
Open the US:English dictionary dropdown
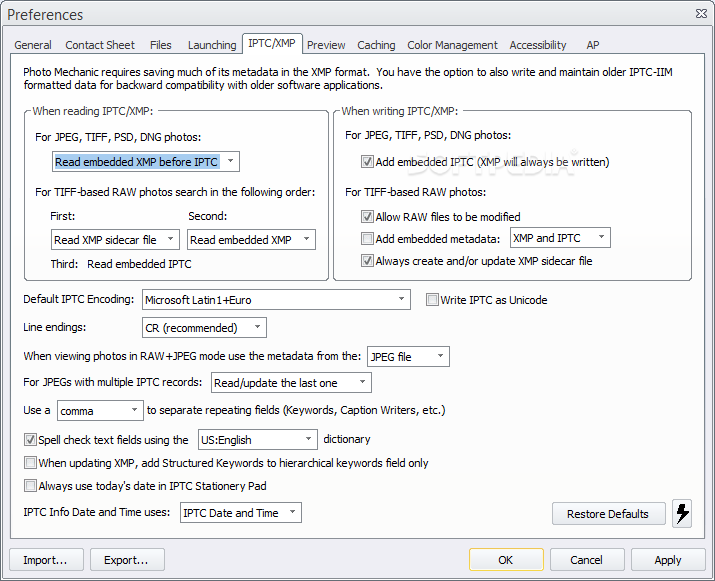pos(258,440)
